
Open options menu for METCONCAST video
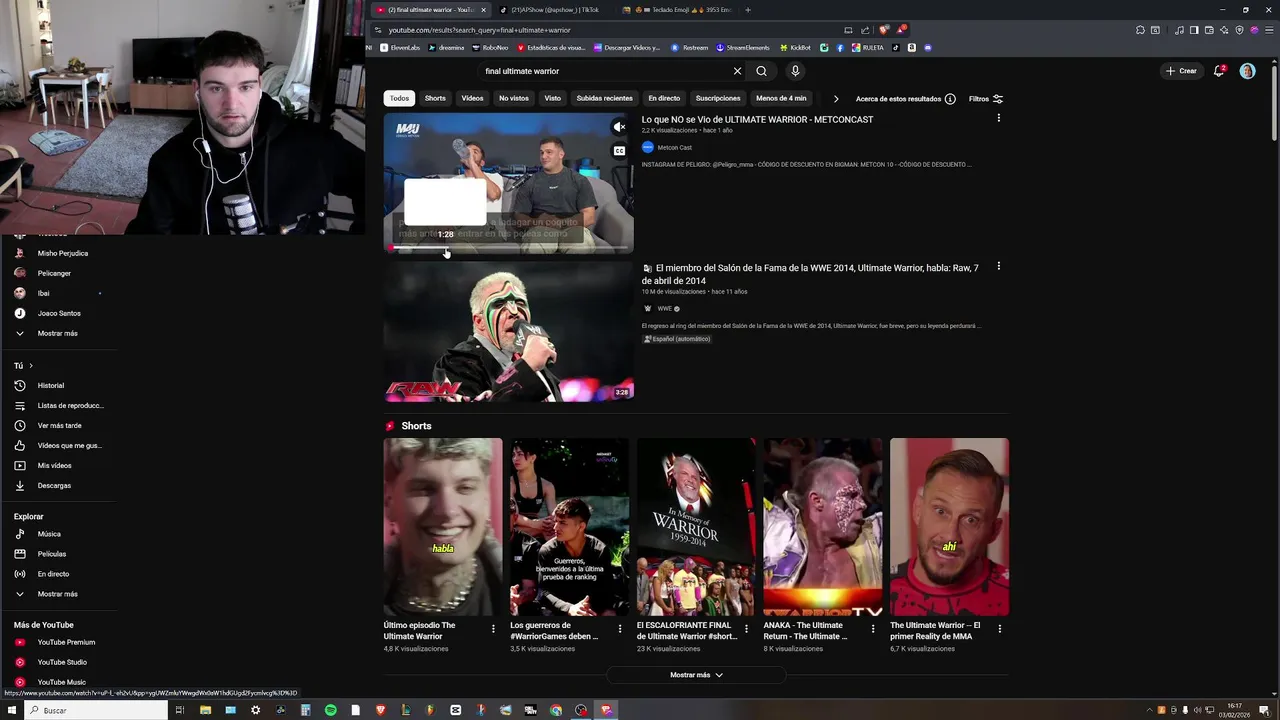pos(998,119)
